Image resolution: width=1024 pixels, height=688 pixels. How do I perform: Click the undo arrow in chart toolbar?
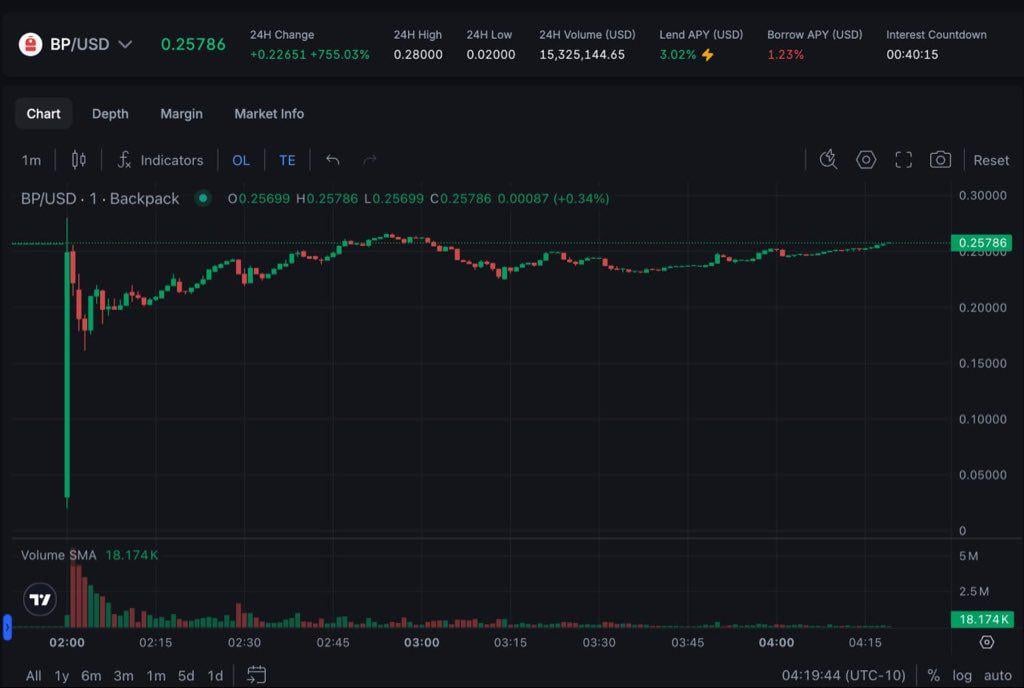333,160
